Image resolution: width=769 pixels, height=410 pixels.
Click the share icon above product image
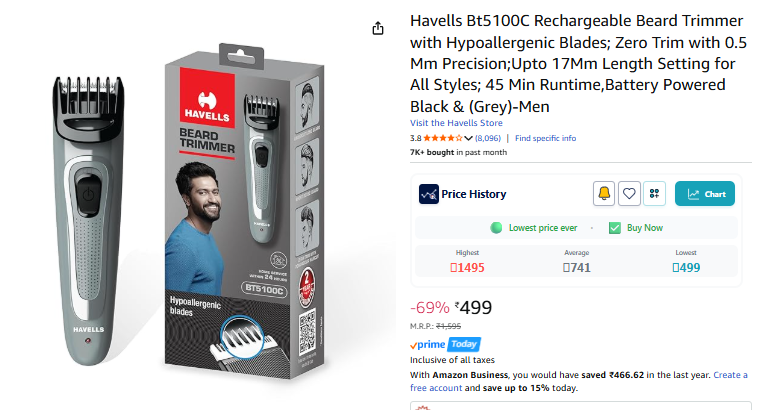(378, 28)
